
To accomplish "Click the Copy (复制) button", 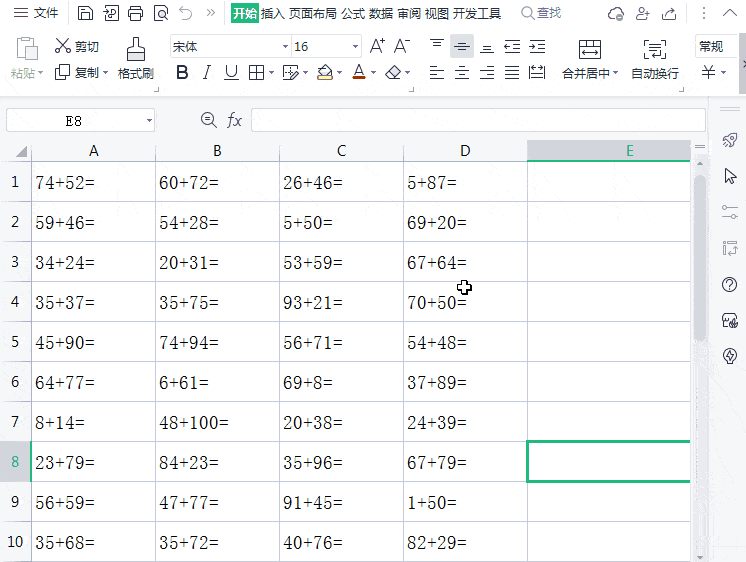I will [77, 73].
